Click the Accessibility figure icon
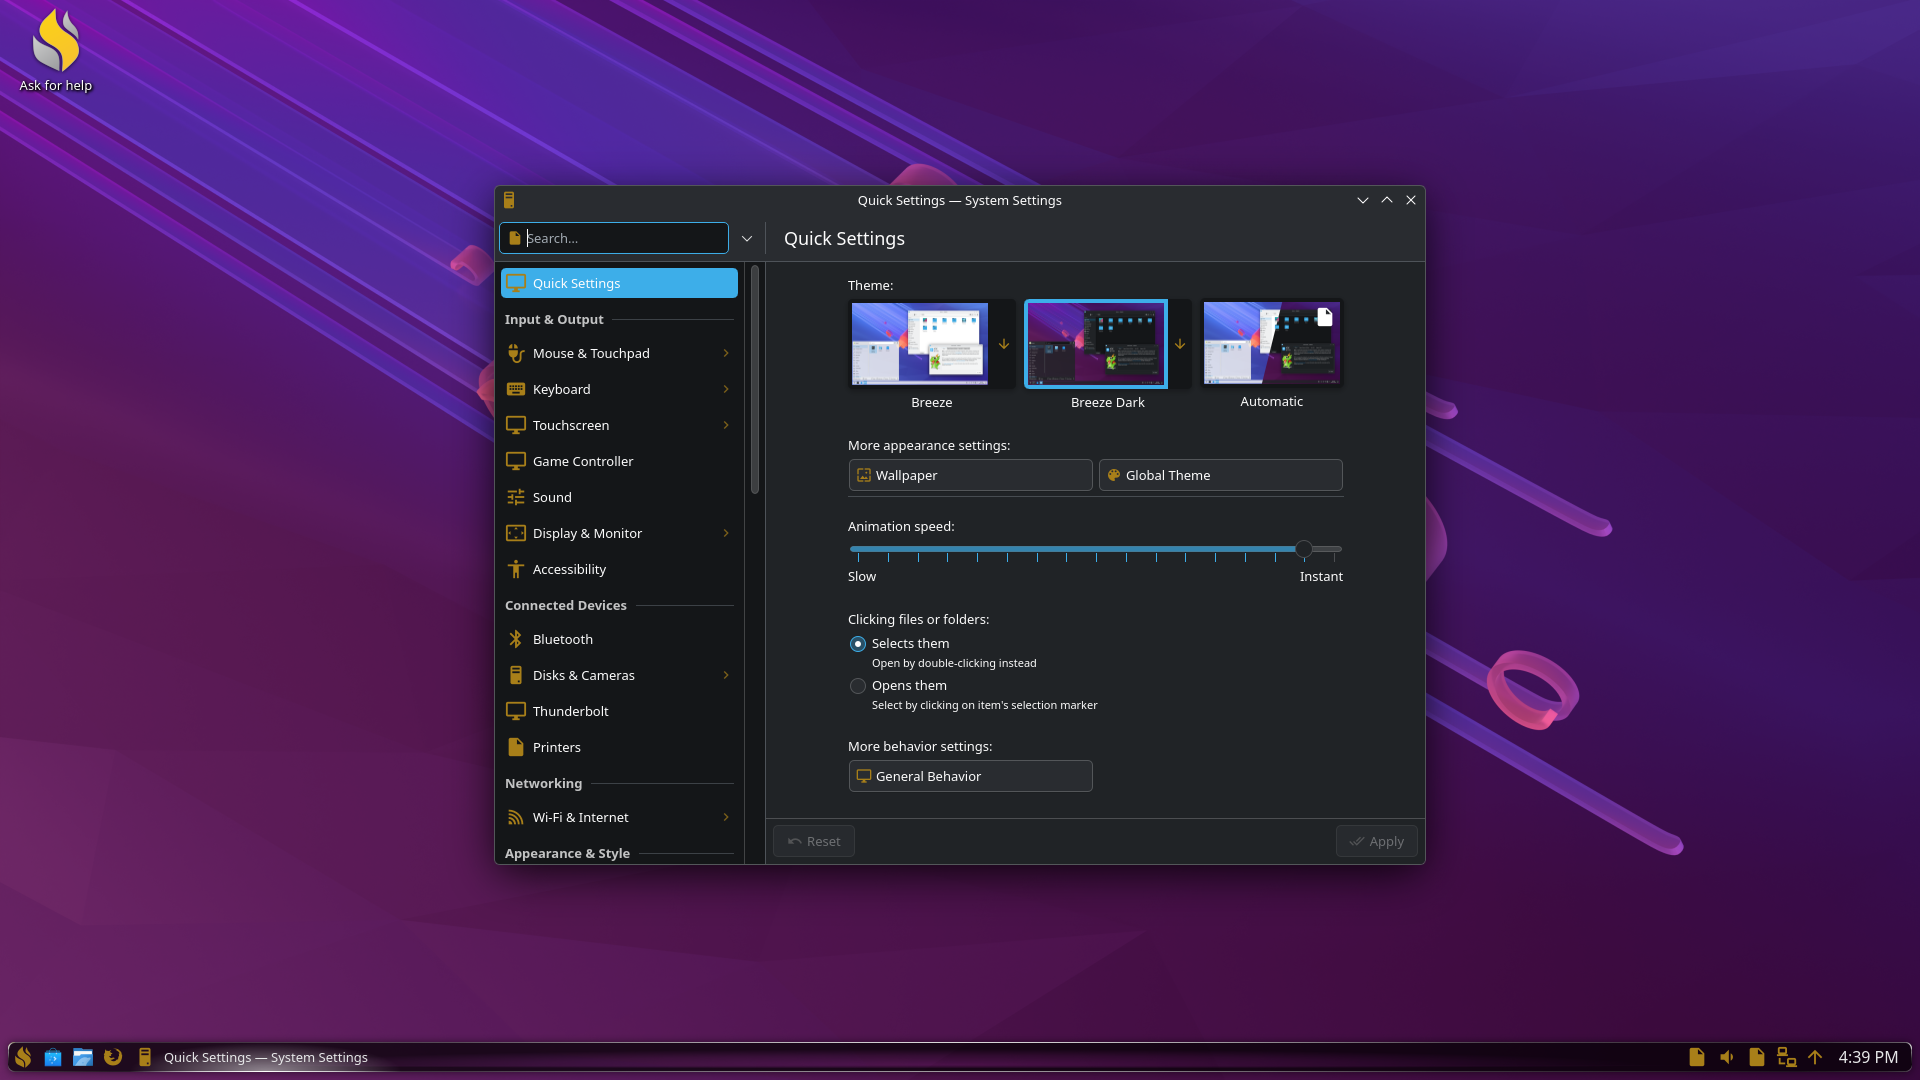The height and width of the screenshot is (1080, 1920). (516, 569)
